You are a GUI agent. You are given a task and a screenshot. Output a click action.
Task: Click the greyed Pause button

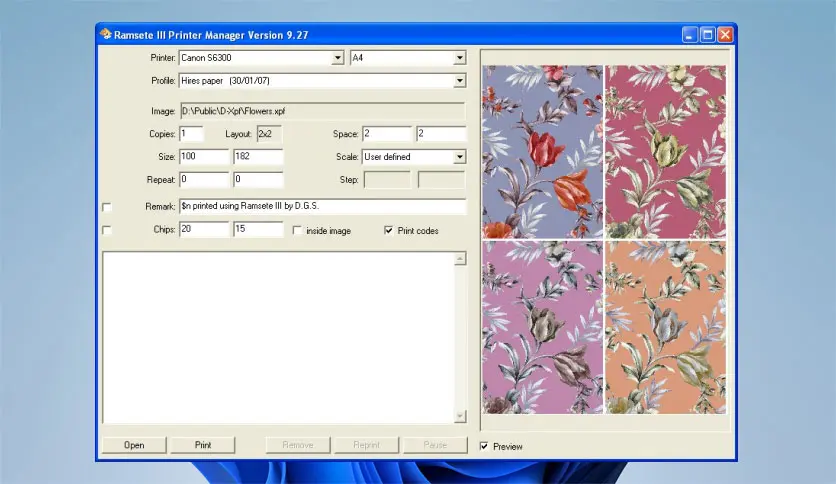point(435,445)
